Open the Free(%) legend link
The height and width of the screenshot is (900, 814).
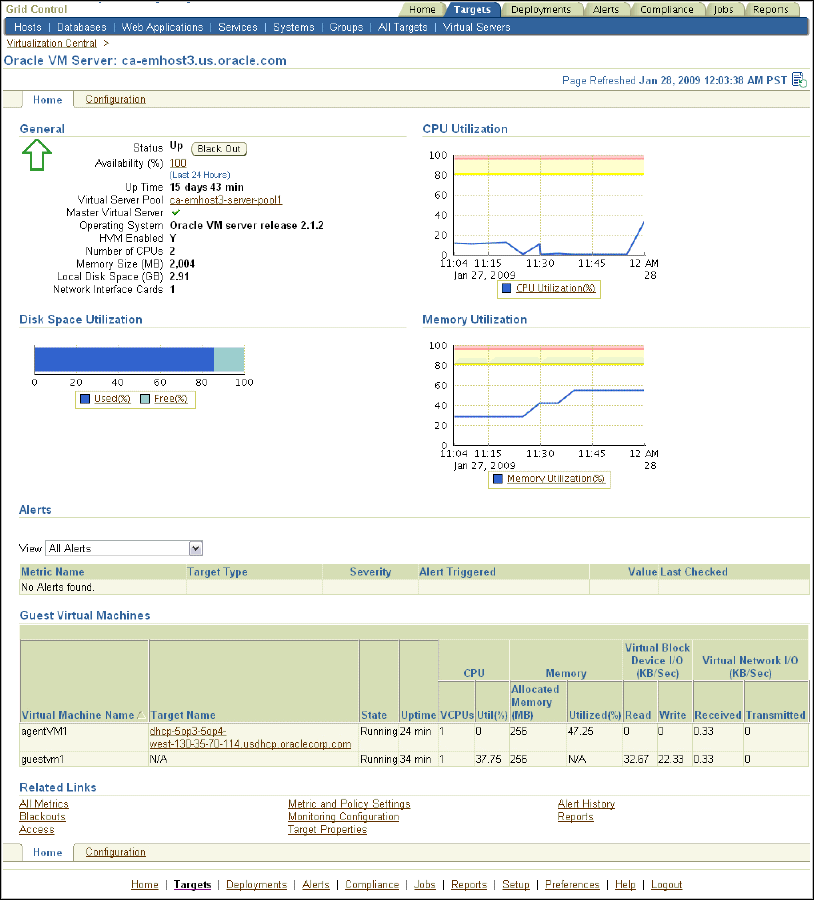click(170, 399)
